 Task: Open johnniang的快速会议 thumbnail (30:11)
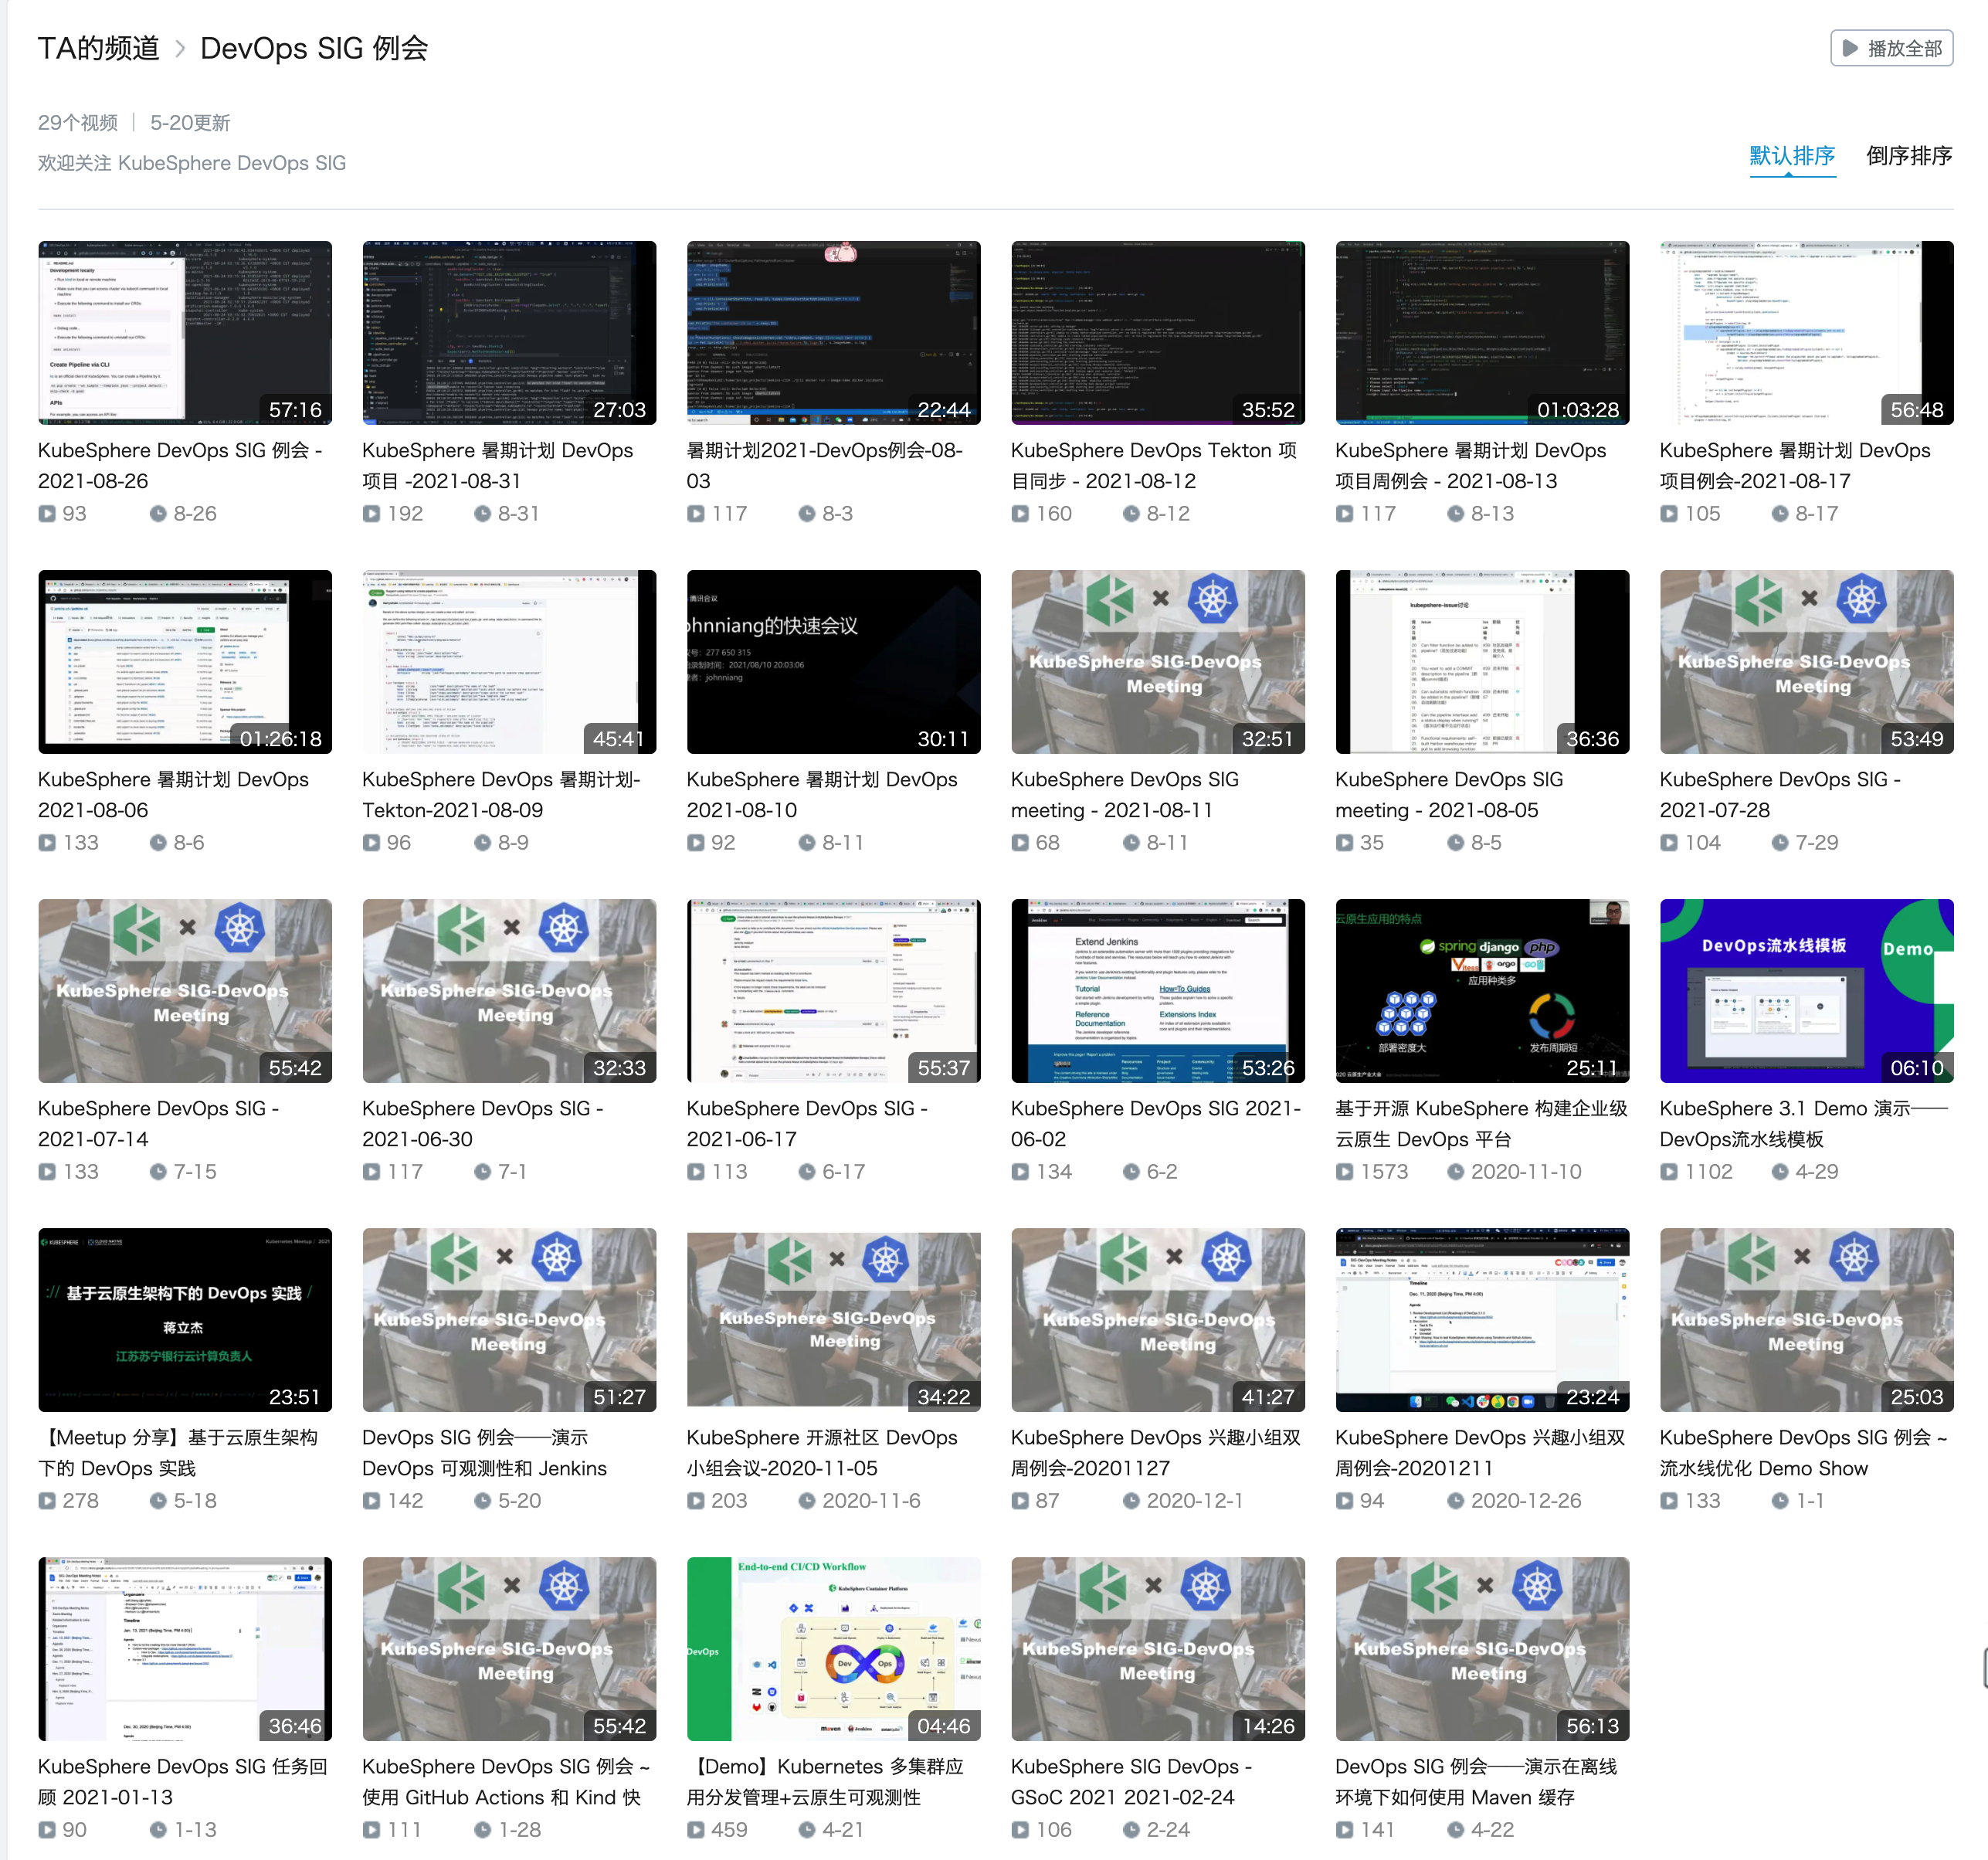(833, 661)
